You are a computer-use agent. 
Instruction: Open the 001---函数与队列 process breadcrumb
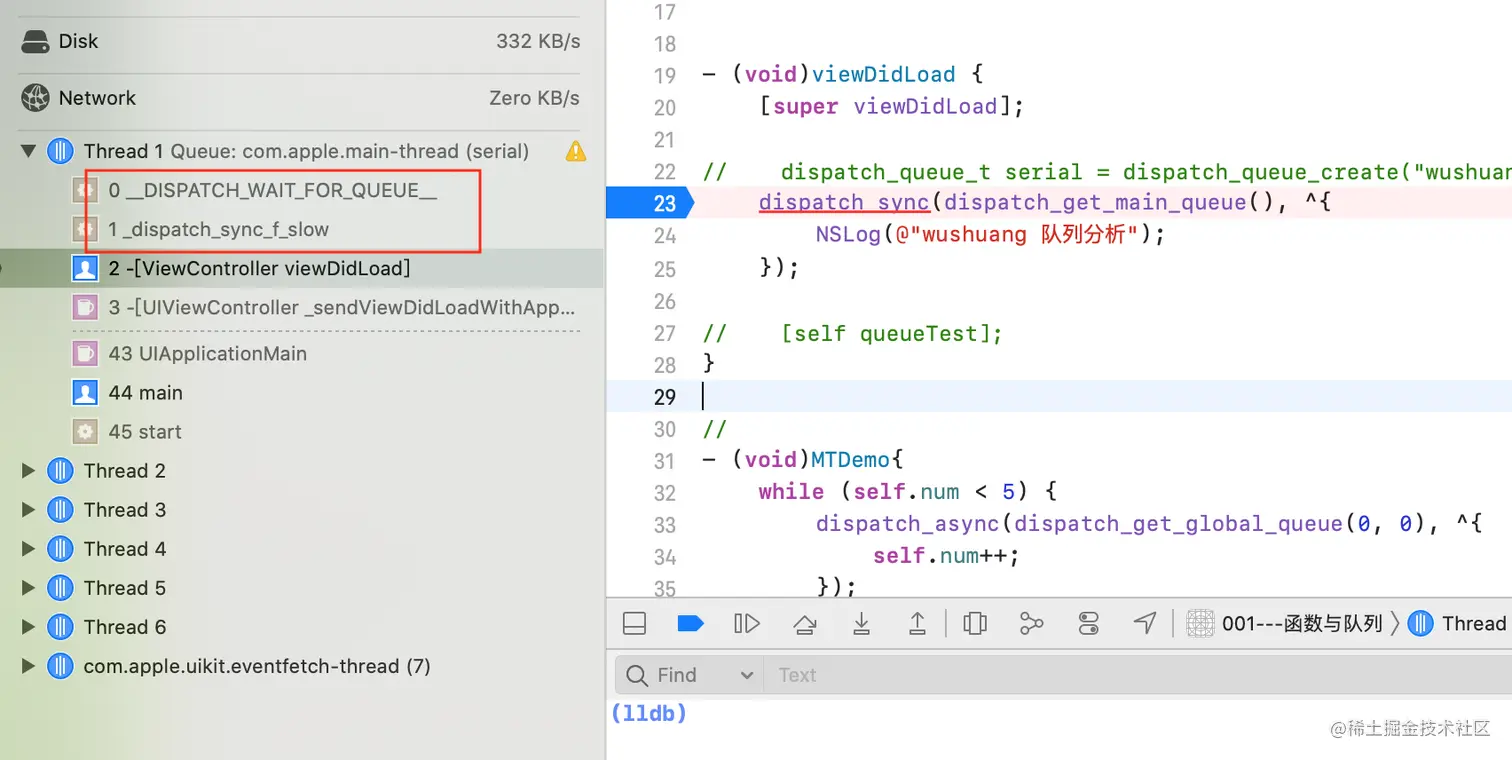pyautogui.click(x=1302, y=624)
